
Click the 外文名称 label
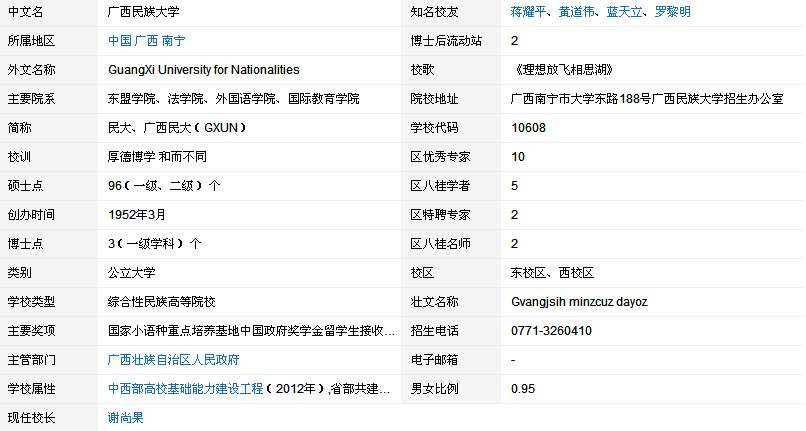[x=31, y=69]
